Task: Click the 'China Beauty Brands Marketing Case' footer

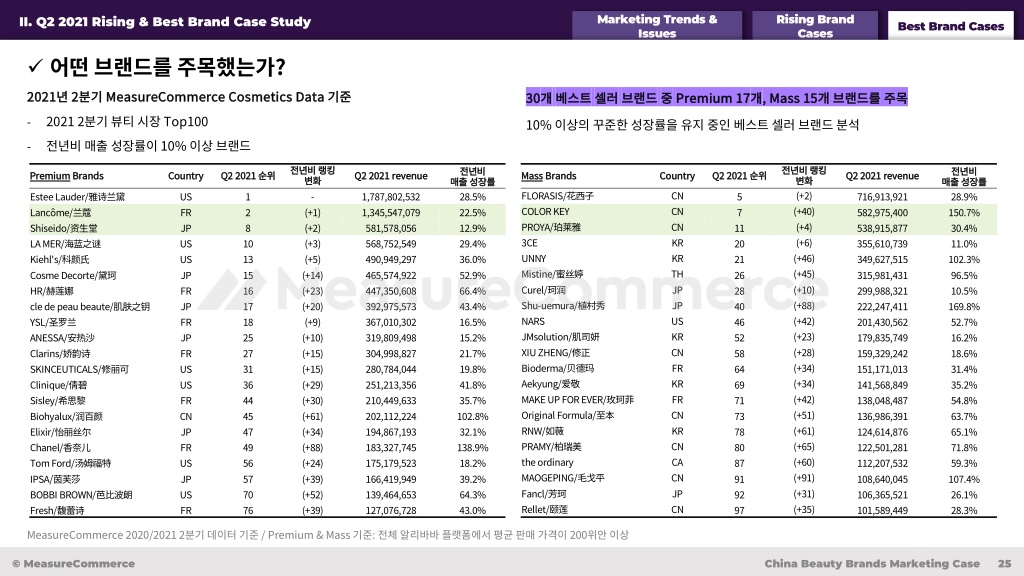Action: [872, 563]
